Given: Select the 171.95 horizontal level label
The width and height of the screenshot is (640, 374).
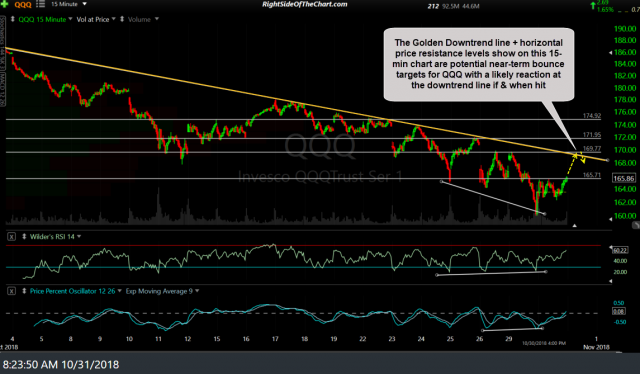Looking at the screenshot, I should pyautogui.click(x=592, y=134).
